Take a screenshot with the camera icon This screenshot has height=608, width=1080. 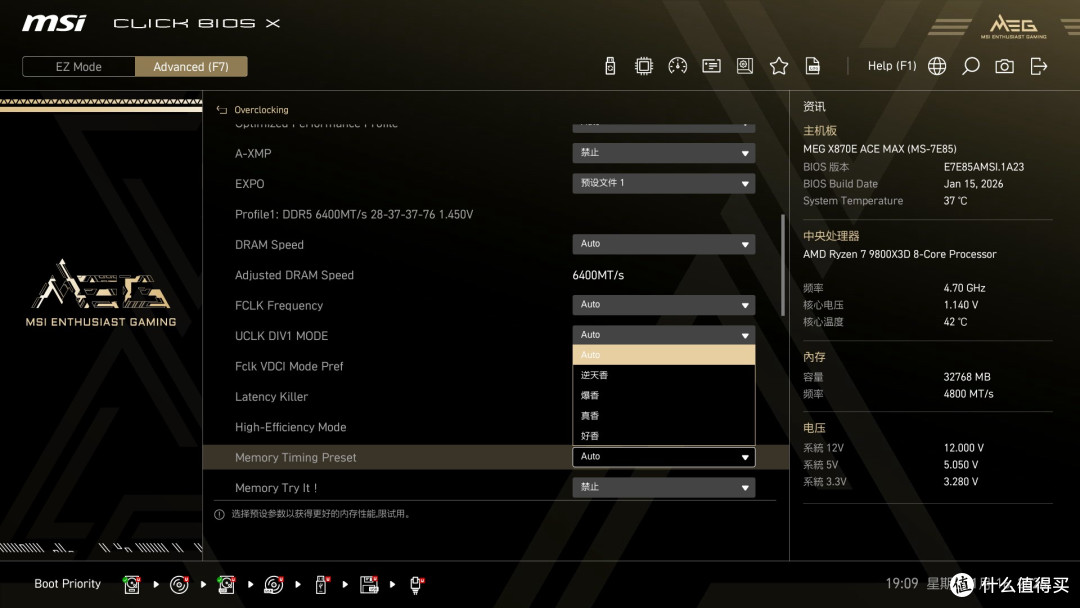pyautogui.click(x=1004, y=66)
